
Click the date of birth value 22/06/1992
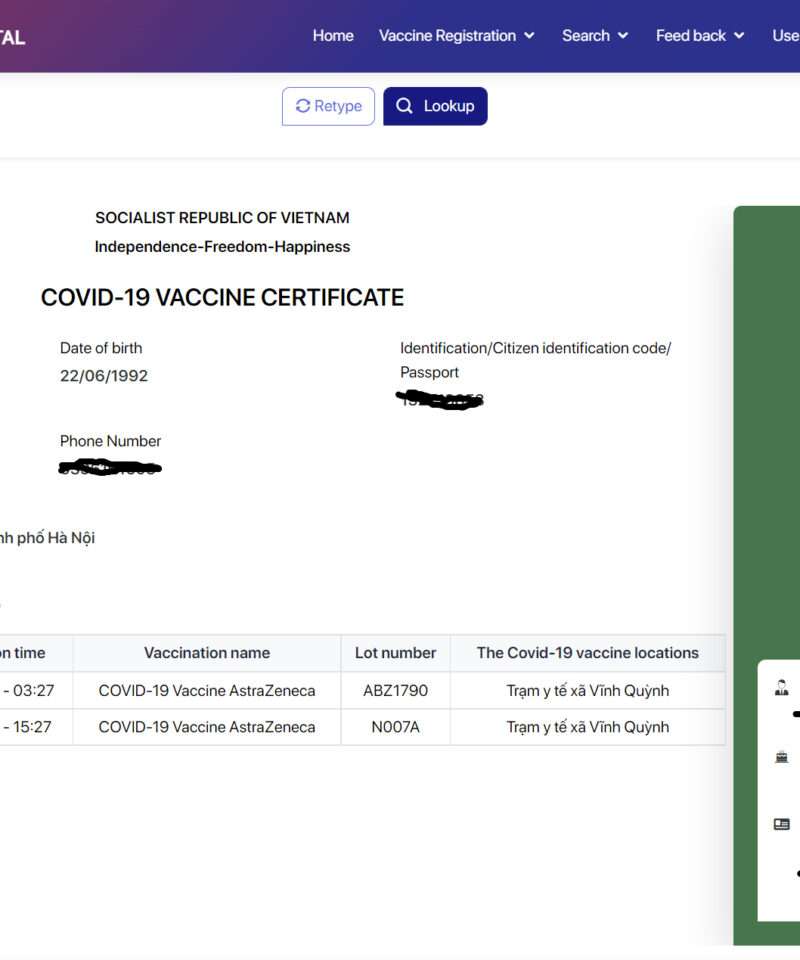pyautogui.click(x=104, y=376)
